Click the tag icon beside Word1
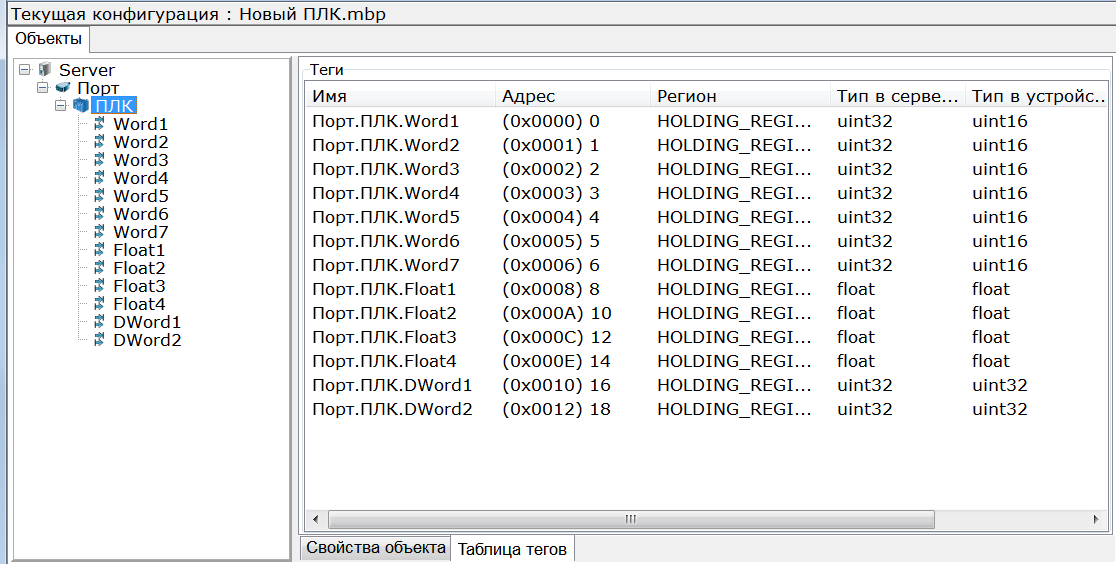 (x=99, y=124)
